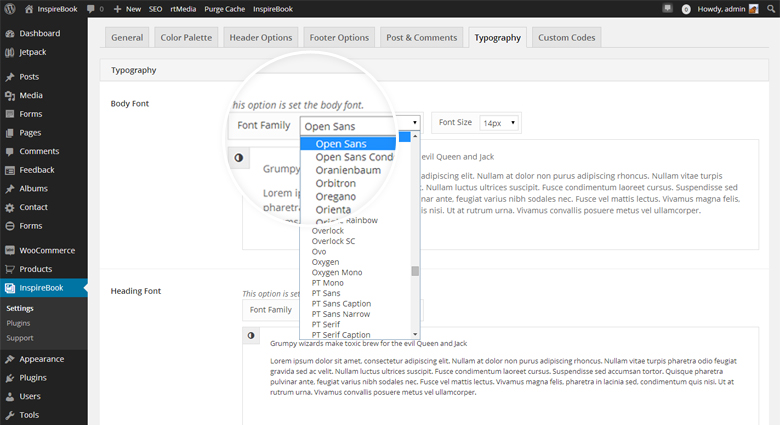Toggle body font preview contrast button
Screen dimensions: 780x425
point(239,158)
